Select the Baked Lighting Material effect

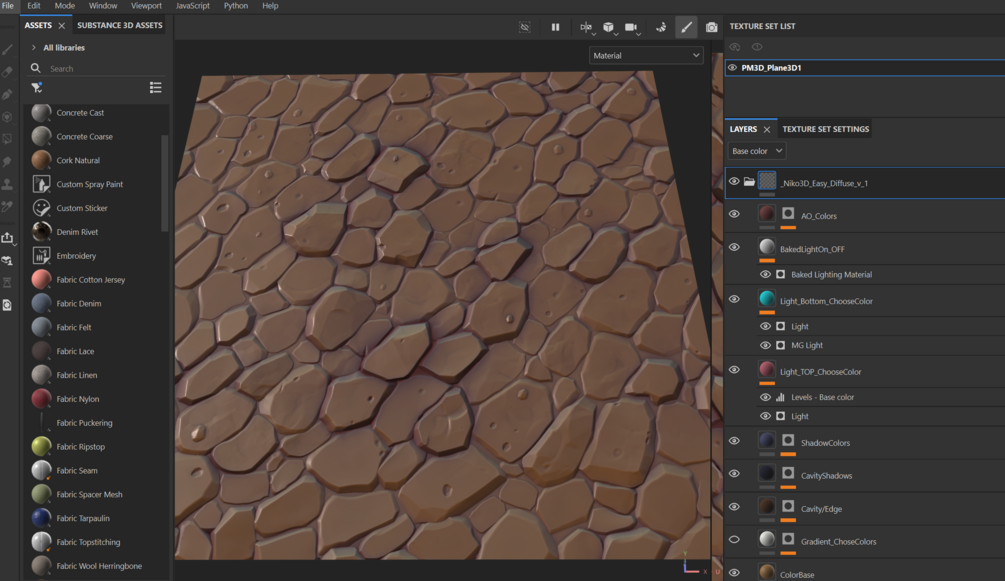click(831, 274)
